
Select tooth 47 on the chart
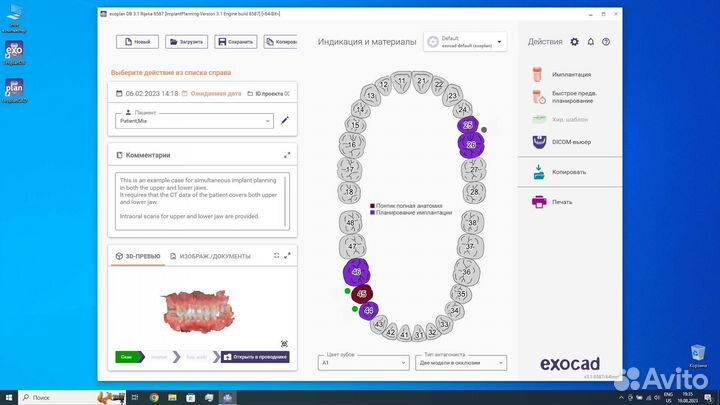(352, 246)
